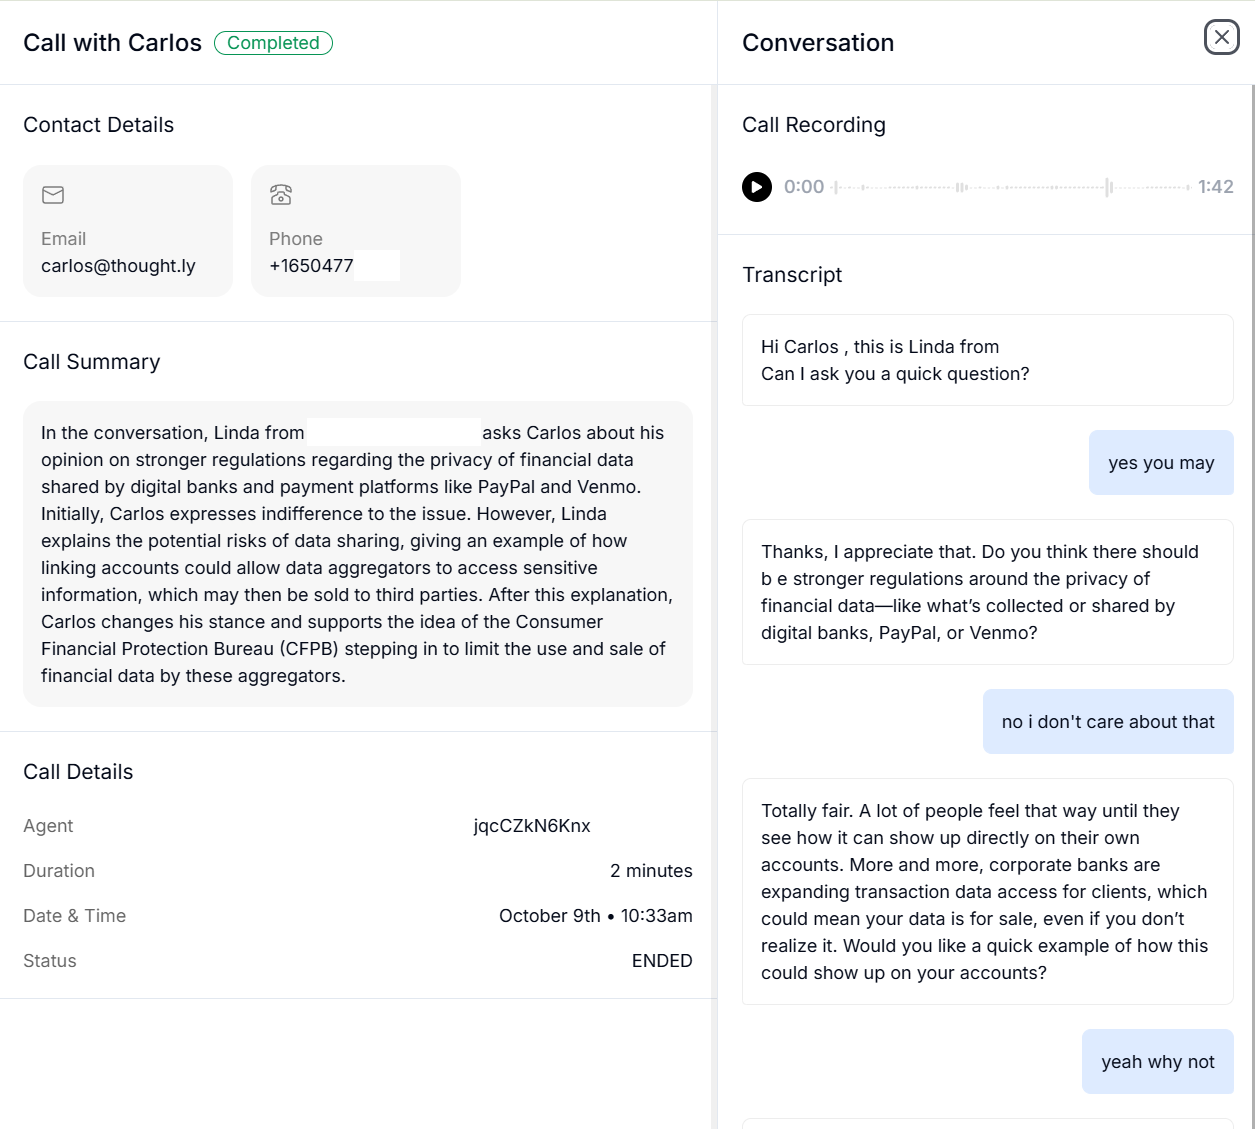Play the call recording
Viewport: 1255px width, 1129px height.
[x=757, y=187]
